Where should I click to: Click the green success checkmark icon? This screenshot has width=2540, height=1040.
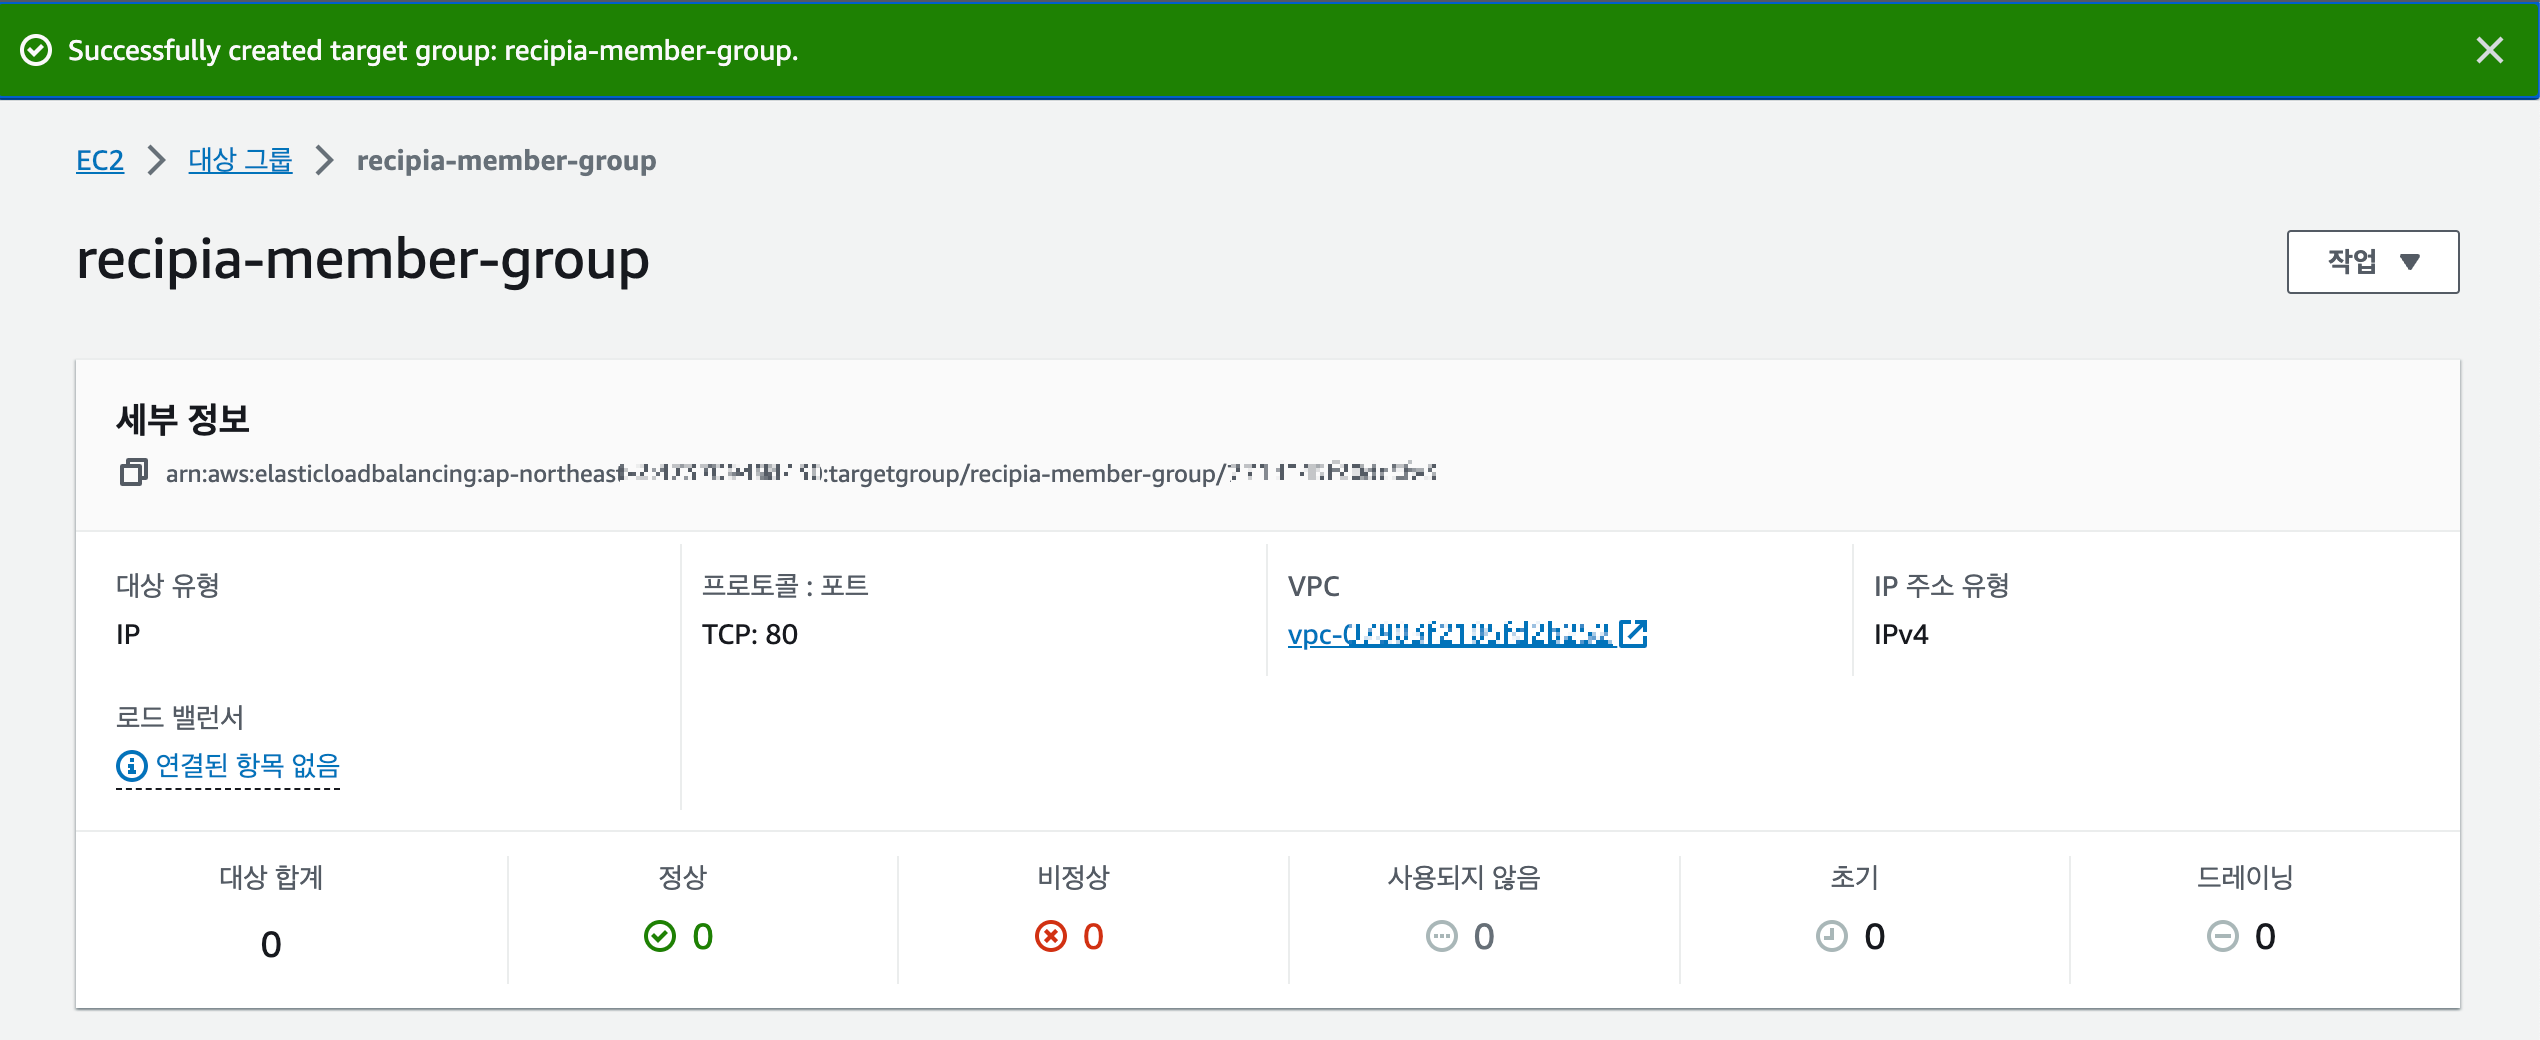pos(37,50)
